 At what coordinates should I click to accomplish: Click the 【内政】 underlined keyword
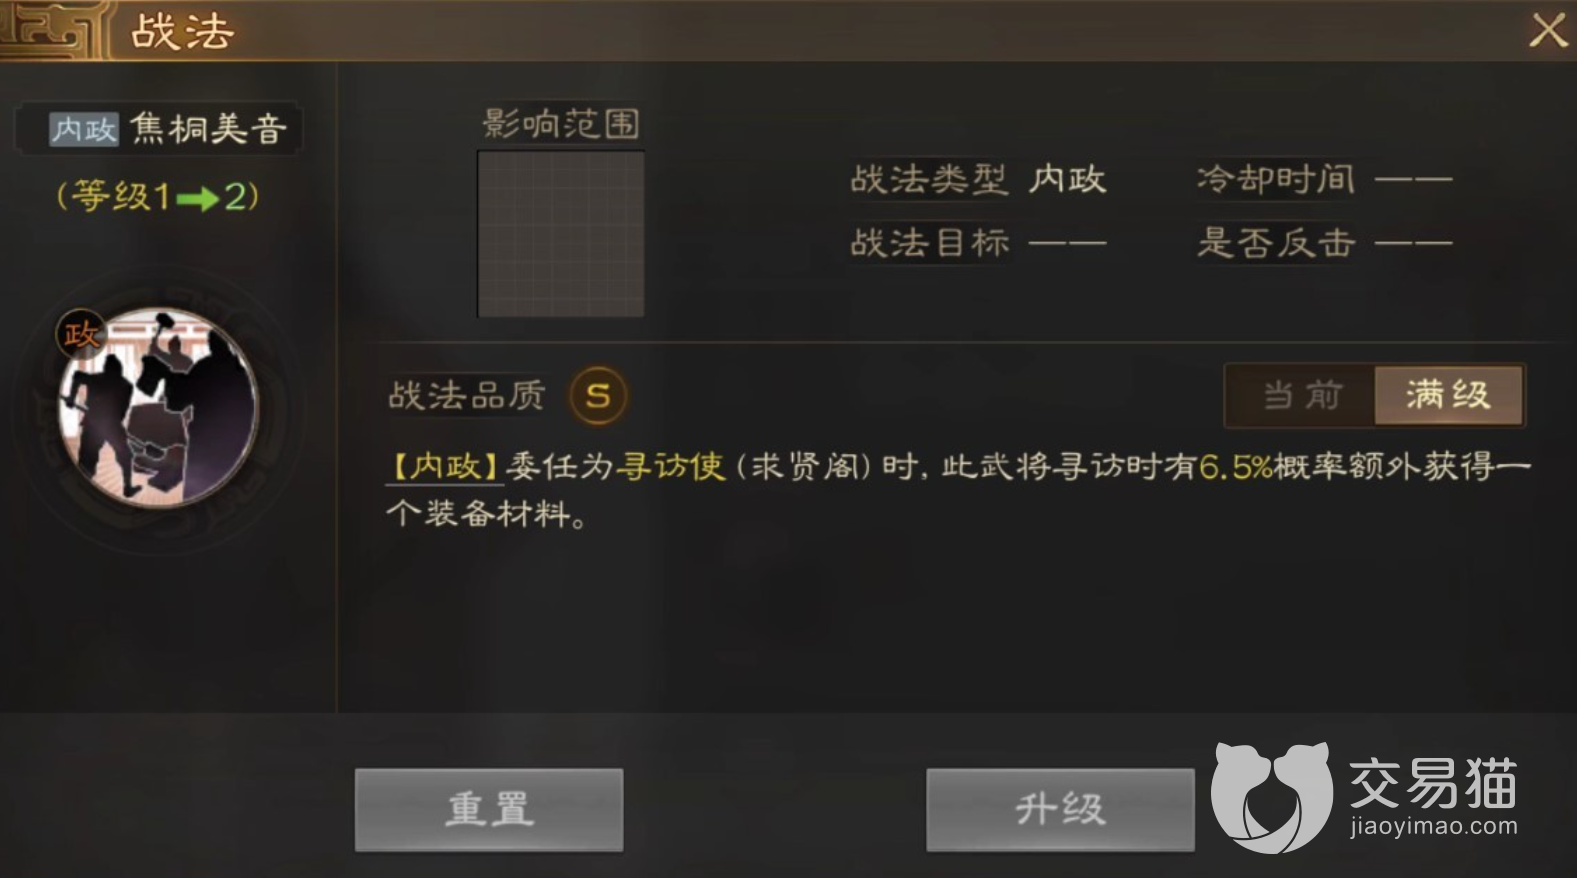click(444, 466)
